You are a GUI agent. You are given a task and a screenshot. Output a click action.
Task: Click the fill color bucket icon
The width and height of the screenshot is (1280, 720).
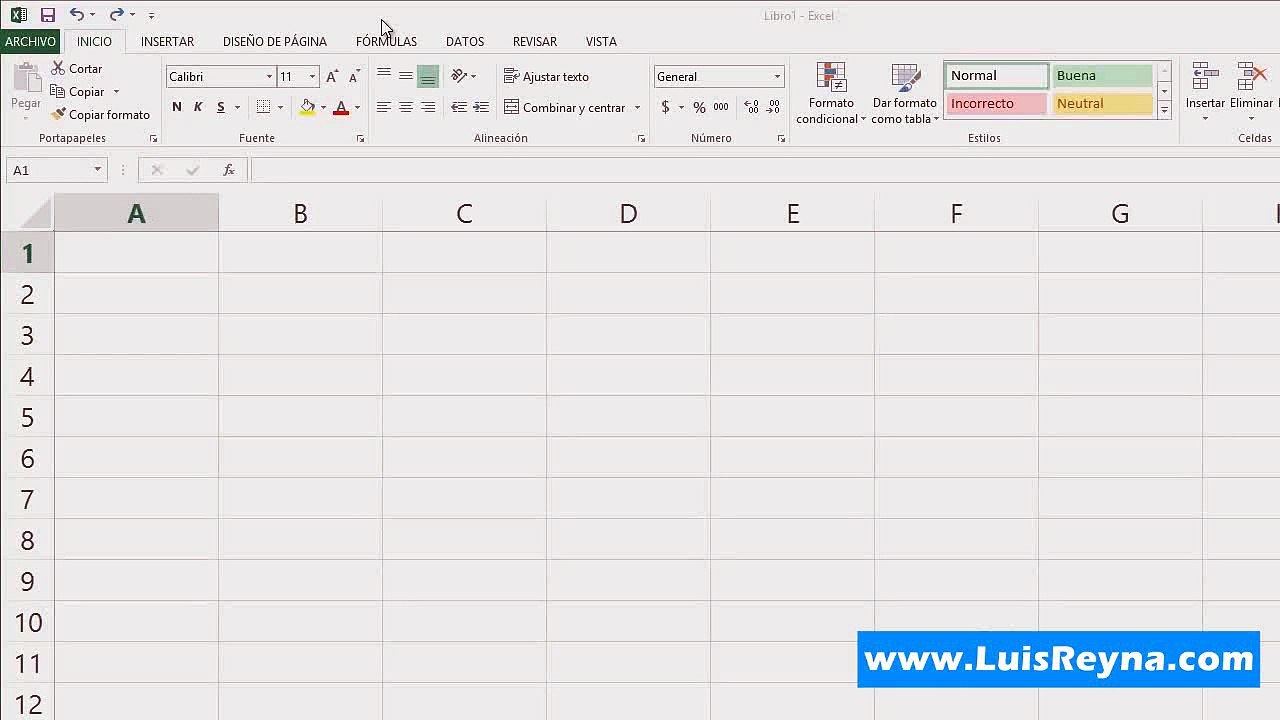(x=308, y=107)
